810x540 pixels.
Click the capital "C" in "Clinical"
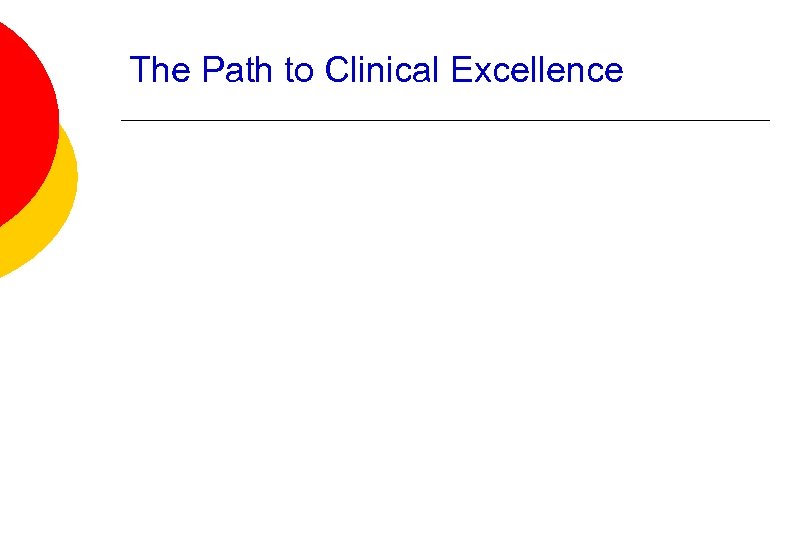coord(337,70)
